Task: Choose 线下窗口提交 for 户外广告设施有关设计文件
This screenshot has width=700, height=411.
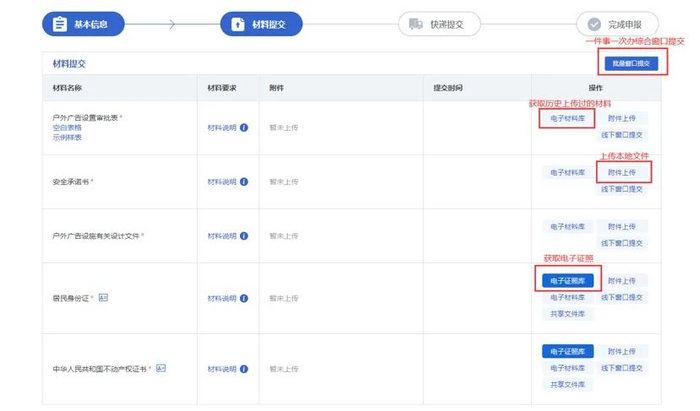Action: [622, 243]
